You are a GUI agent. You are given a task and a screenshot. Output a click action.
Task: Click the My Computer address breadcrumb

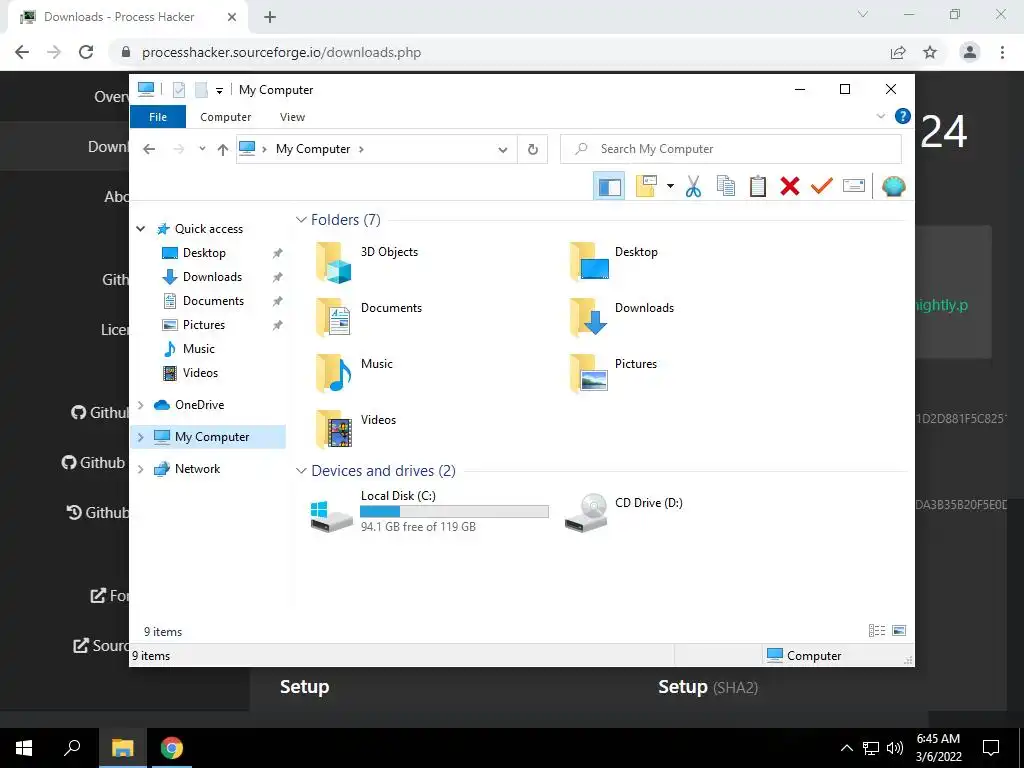(313, 149)
